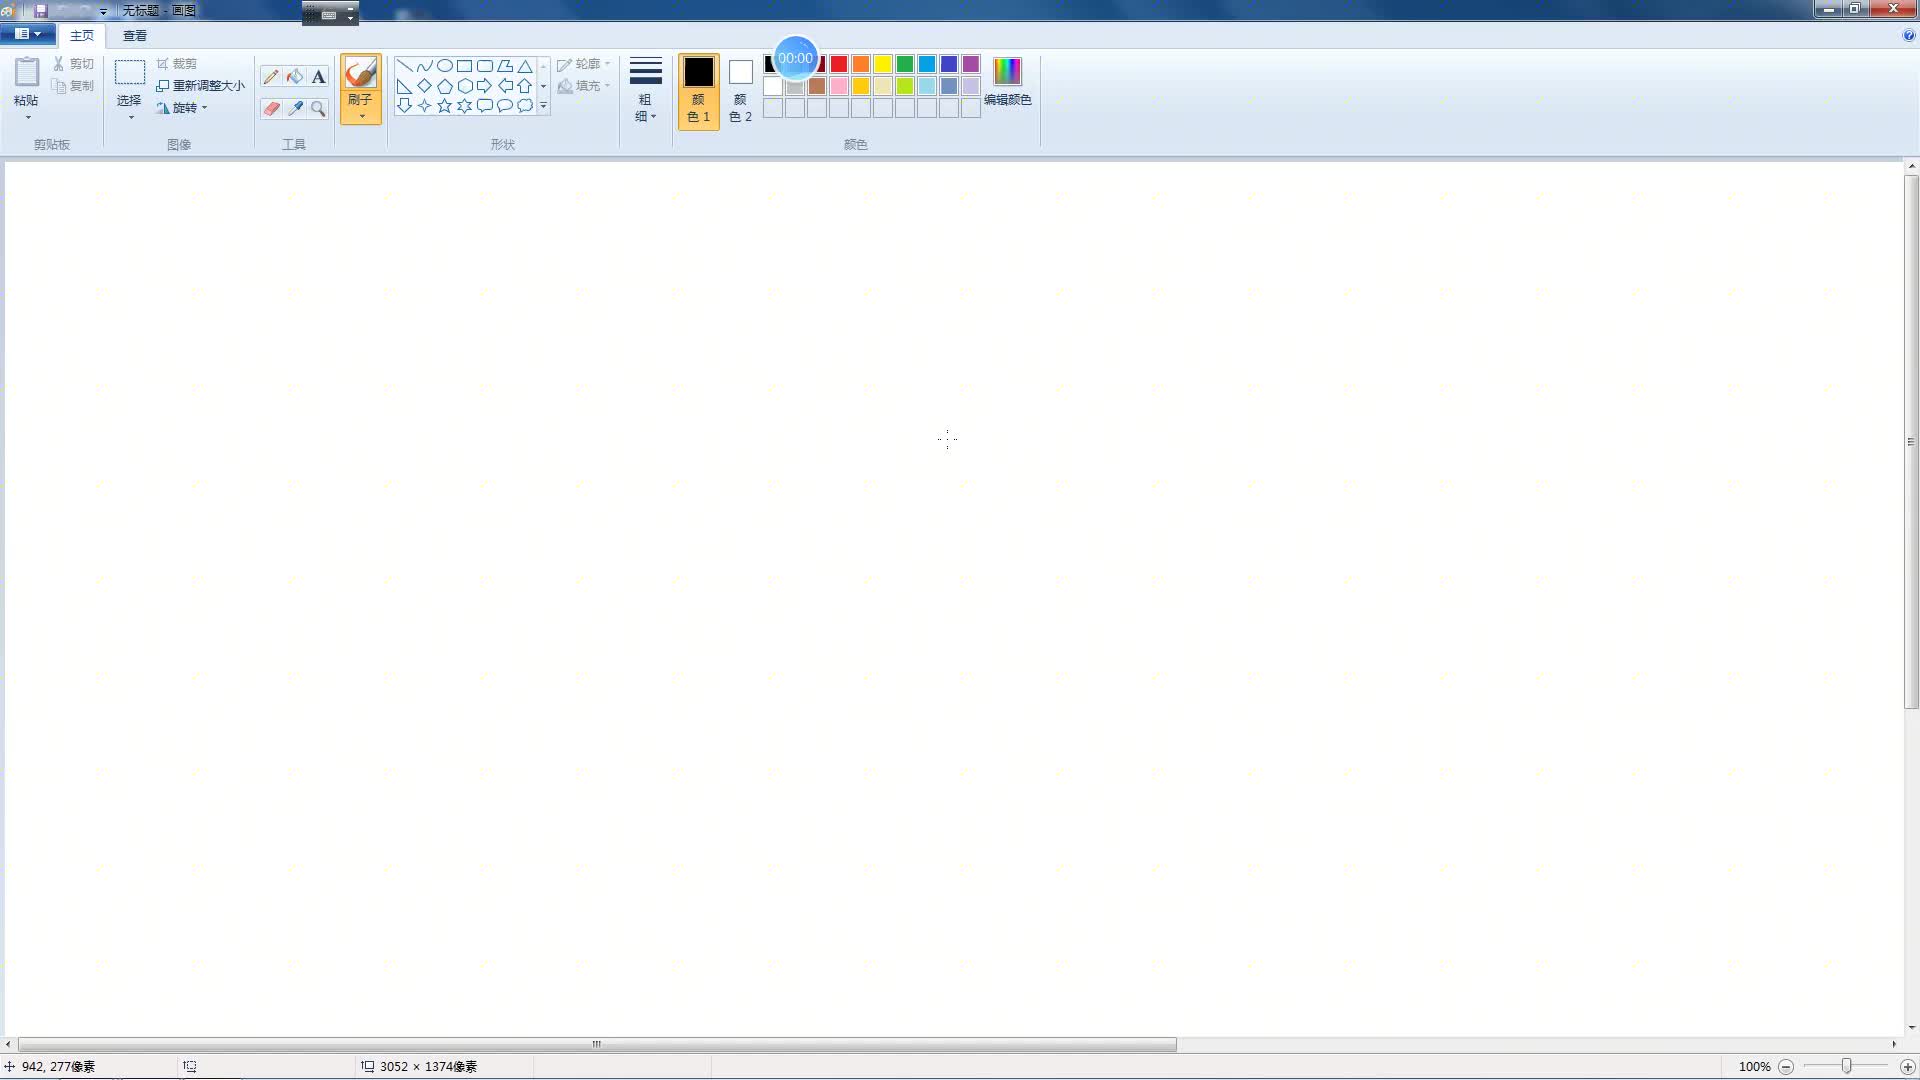Screen dimensions: 1920x1080
Task: Open the Rotate (旋转) dropdown
Action: pyautogui.click(x=182, y=108)
